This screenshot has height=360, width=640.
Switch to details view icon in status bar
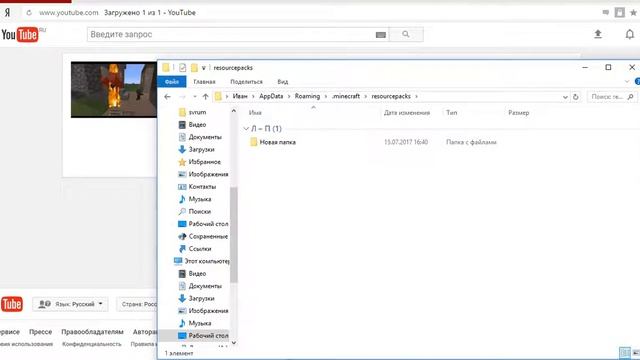[624, 352]
